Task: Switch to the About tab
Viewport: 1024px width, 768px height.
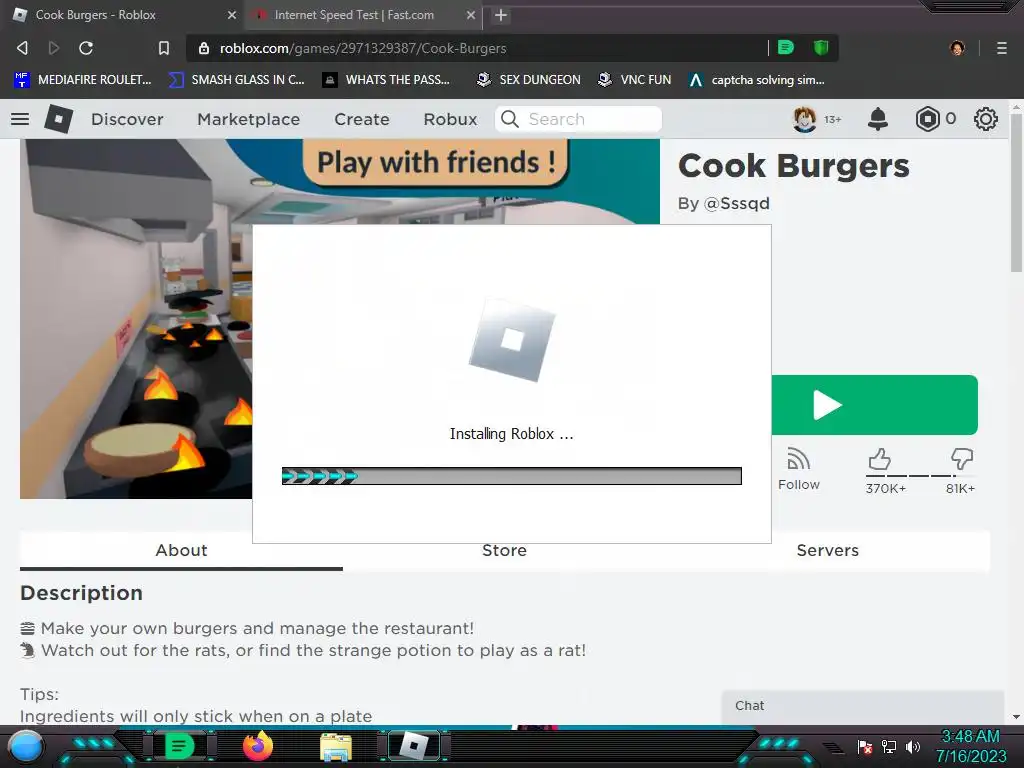Action: tap(182, 551)
